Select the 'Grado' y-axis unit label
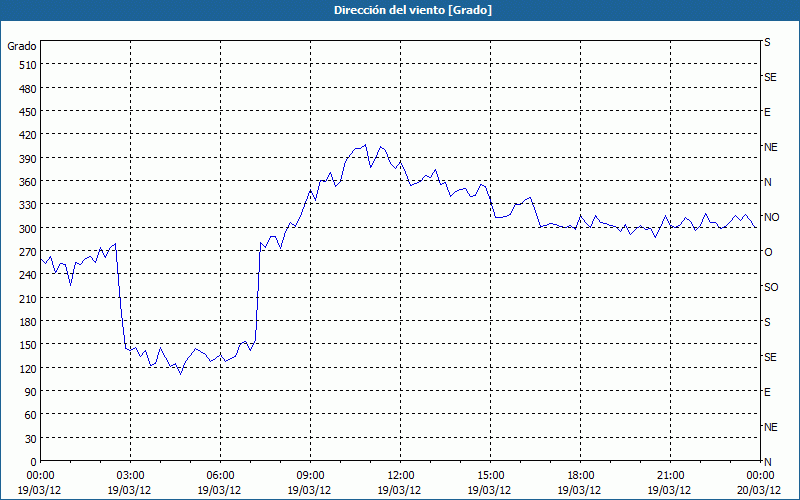Viewport: 800px width, 500px height. point(22,46)
